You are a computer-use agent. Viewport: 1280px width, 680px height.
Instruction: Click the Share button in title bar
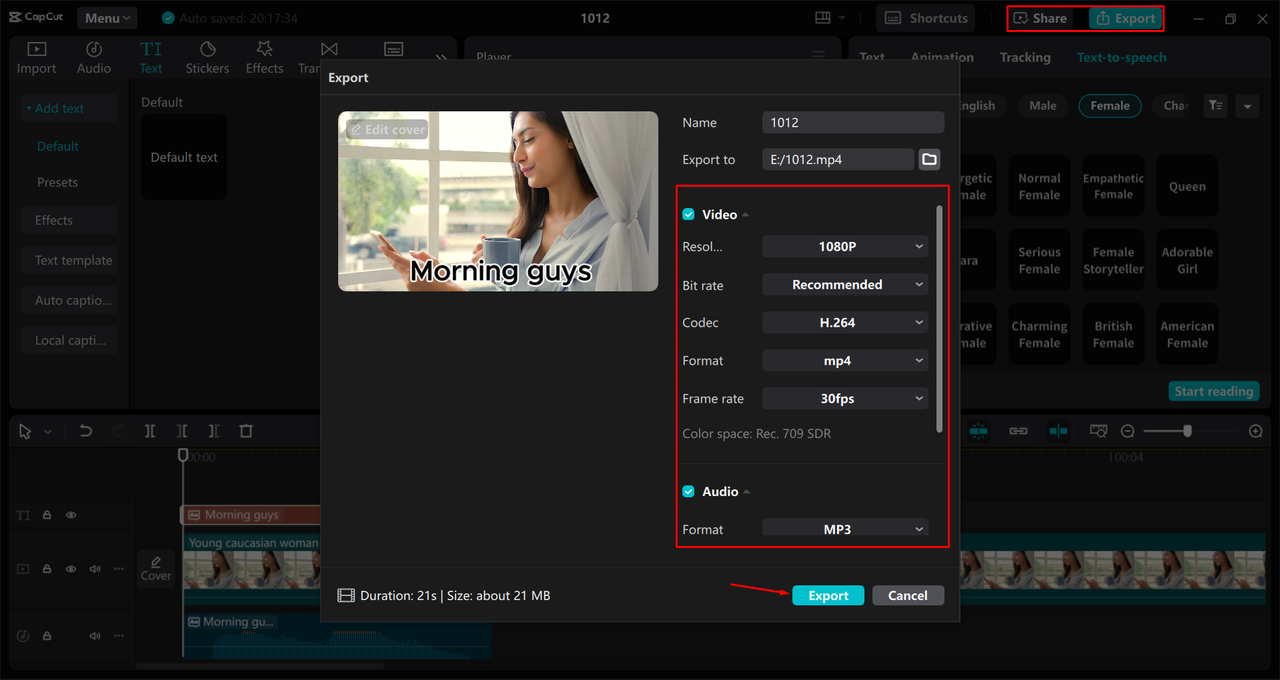1040,18
